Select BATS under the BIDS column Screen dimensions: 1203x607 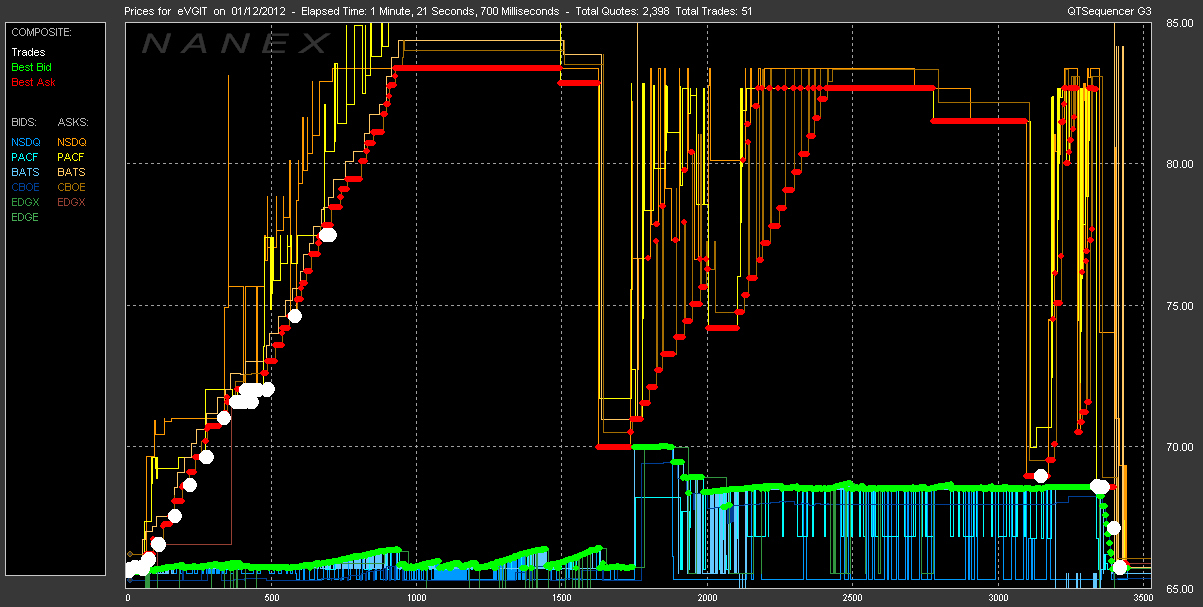coord(25,172)
